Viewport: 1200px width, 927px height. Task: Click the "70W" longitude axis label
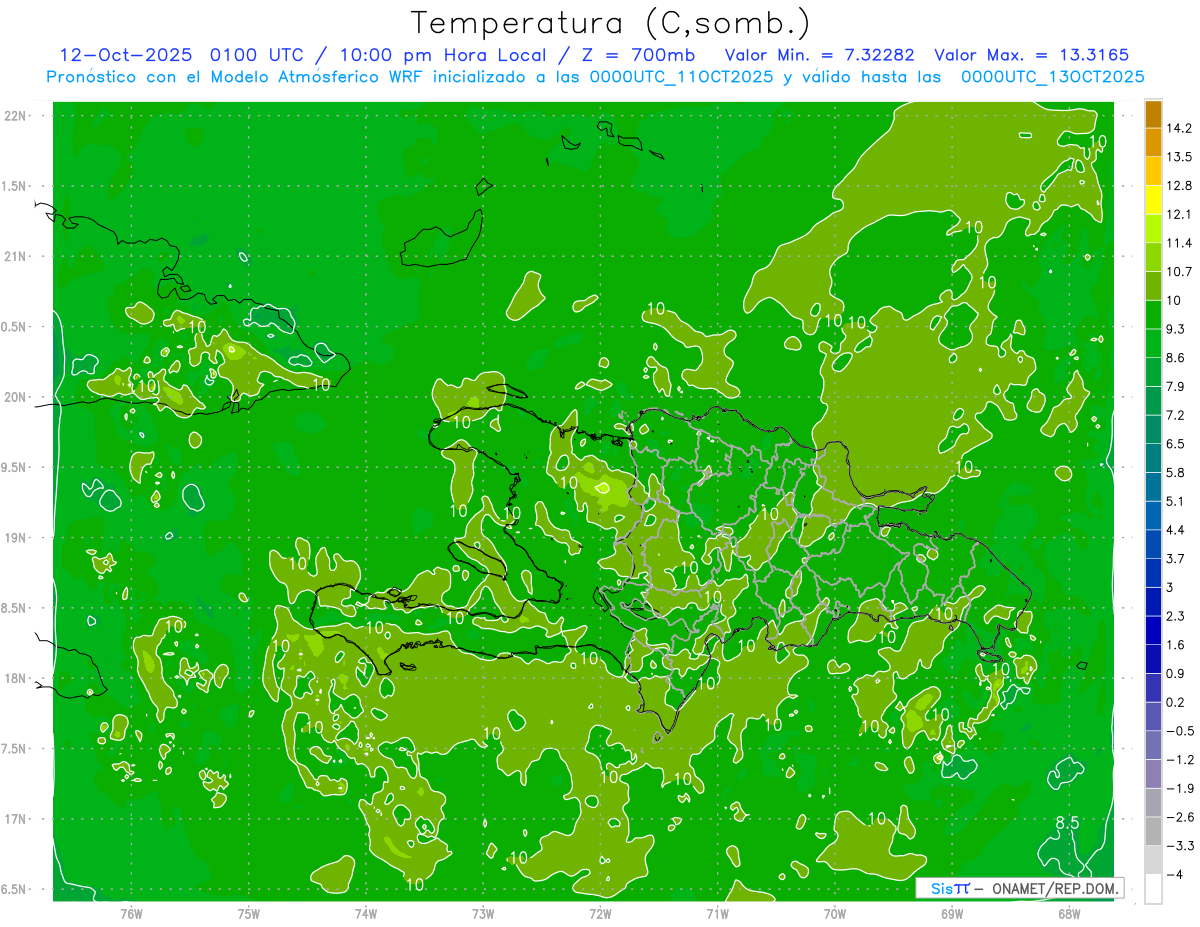(x=835, y=913)
